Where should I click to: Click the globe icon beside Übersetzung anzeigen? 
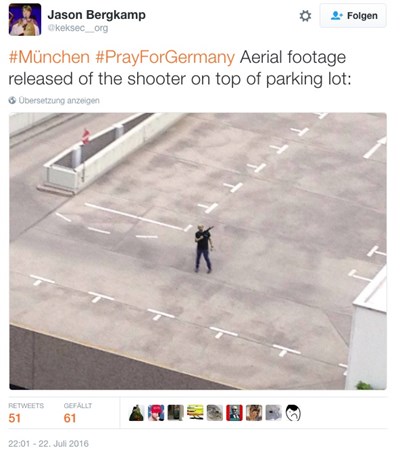coord(12,100)
